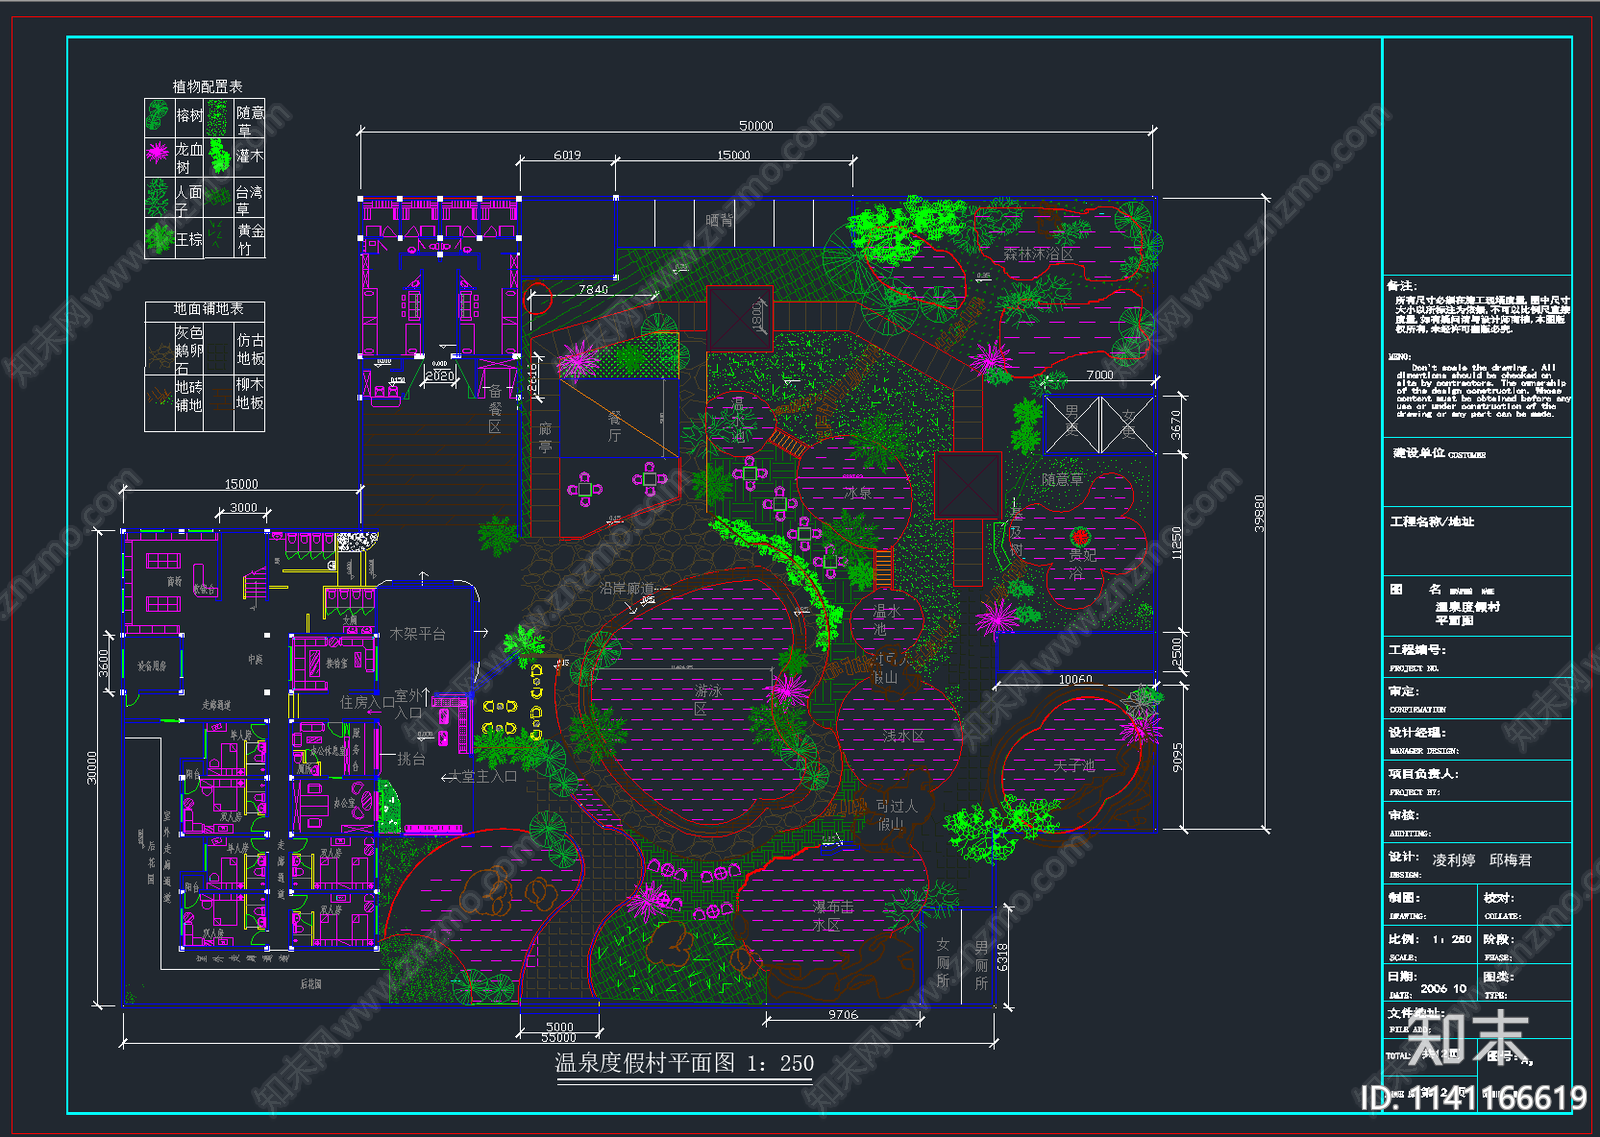Image resolution: width=1600 pixels, height=1137 pixels.
Task: Click the 男厕所 label at the bottom
Action: [x=981, y=965]
